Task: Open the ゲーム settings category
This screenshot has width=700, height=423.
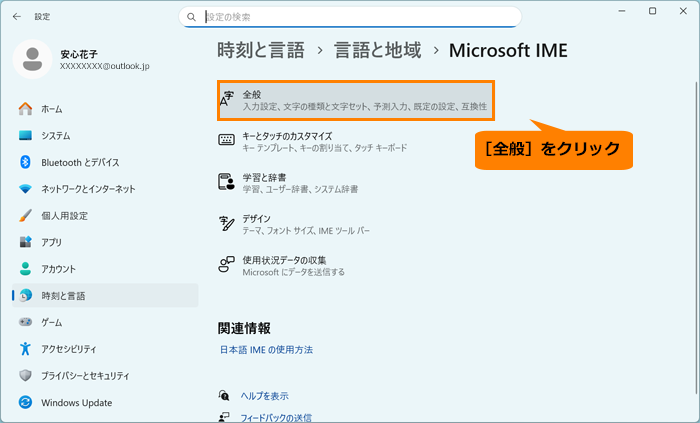Action: pos(105,322)
